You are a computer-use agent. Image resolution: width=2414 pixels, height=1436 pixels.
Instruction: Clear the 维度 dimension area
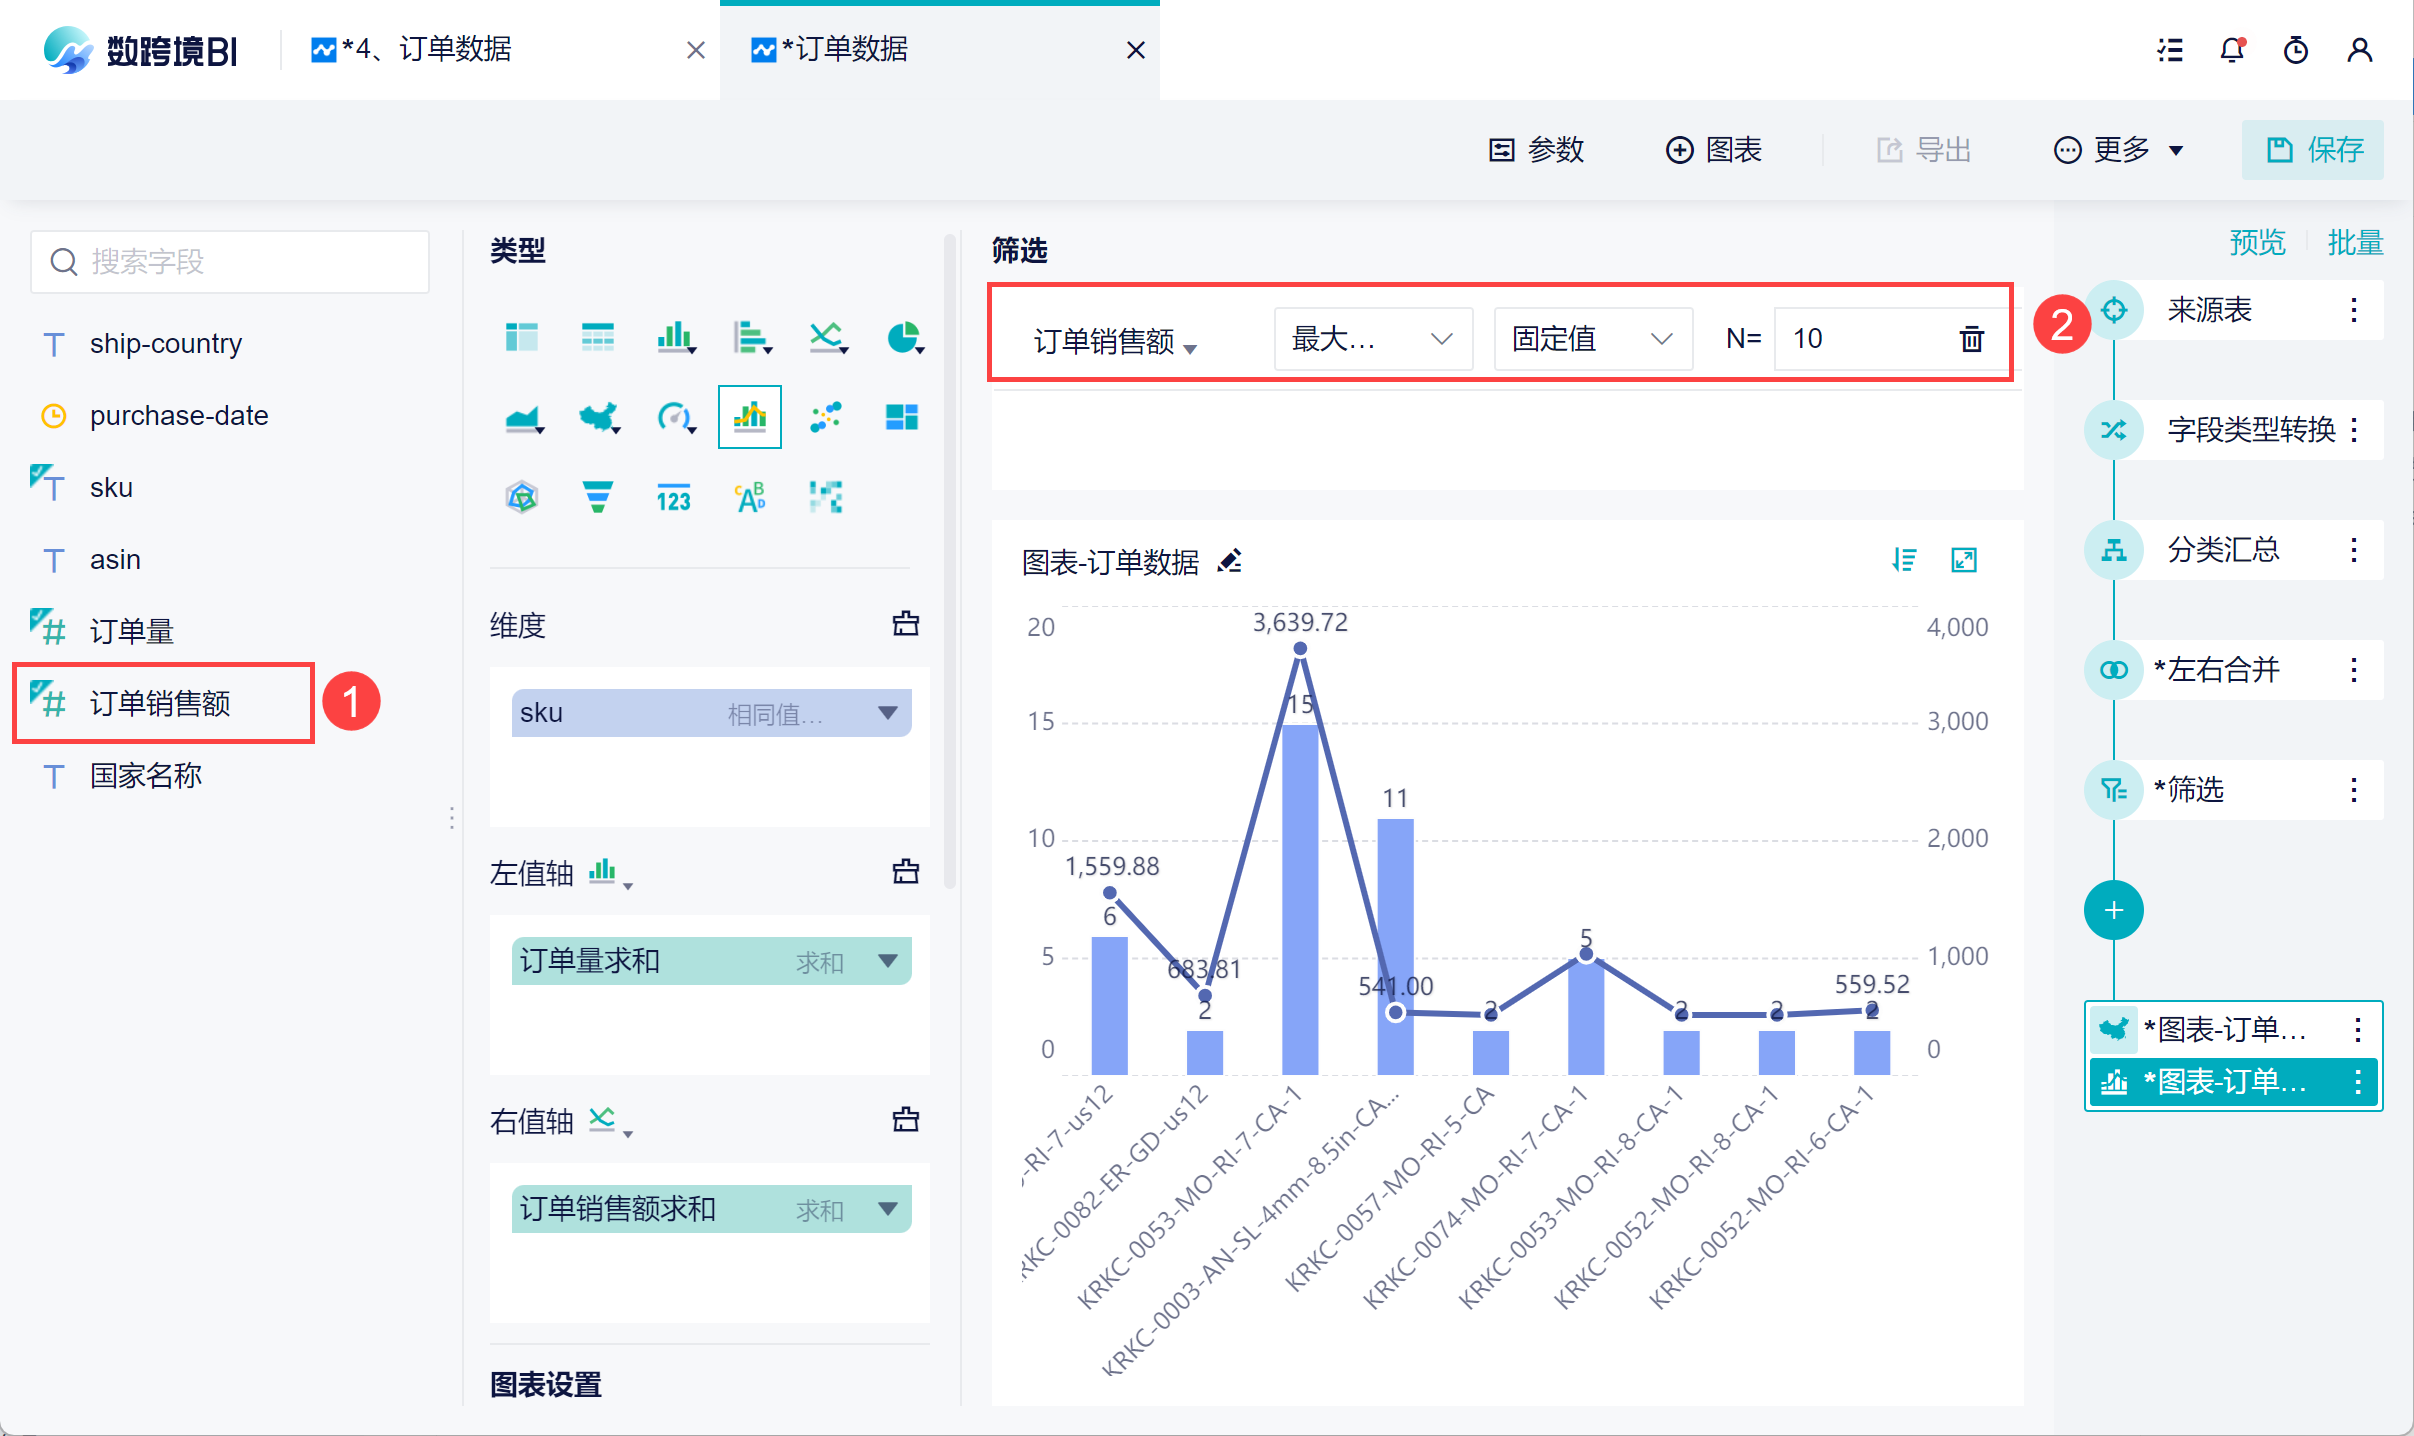tap(905, 624)
